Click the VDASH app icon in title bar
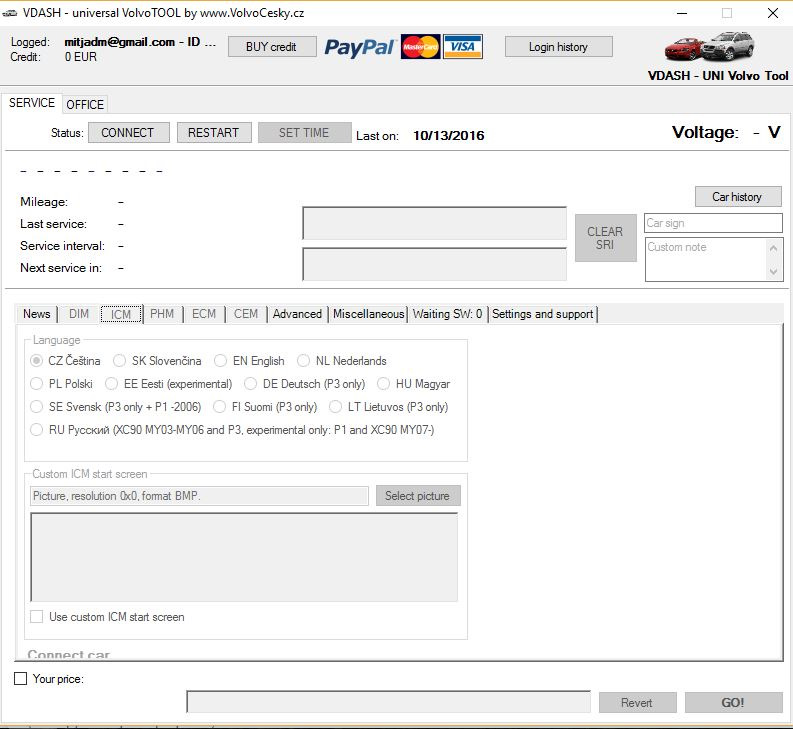 (x=10, y=13)
